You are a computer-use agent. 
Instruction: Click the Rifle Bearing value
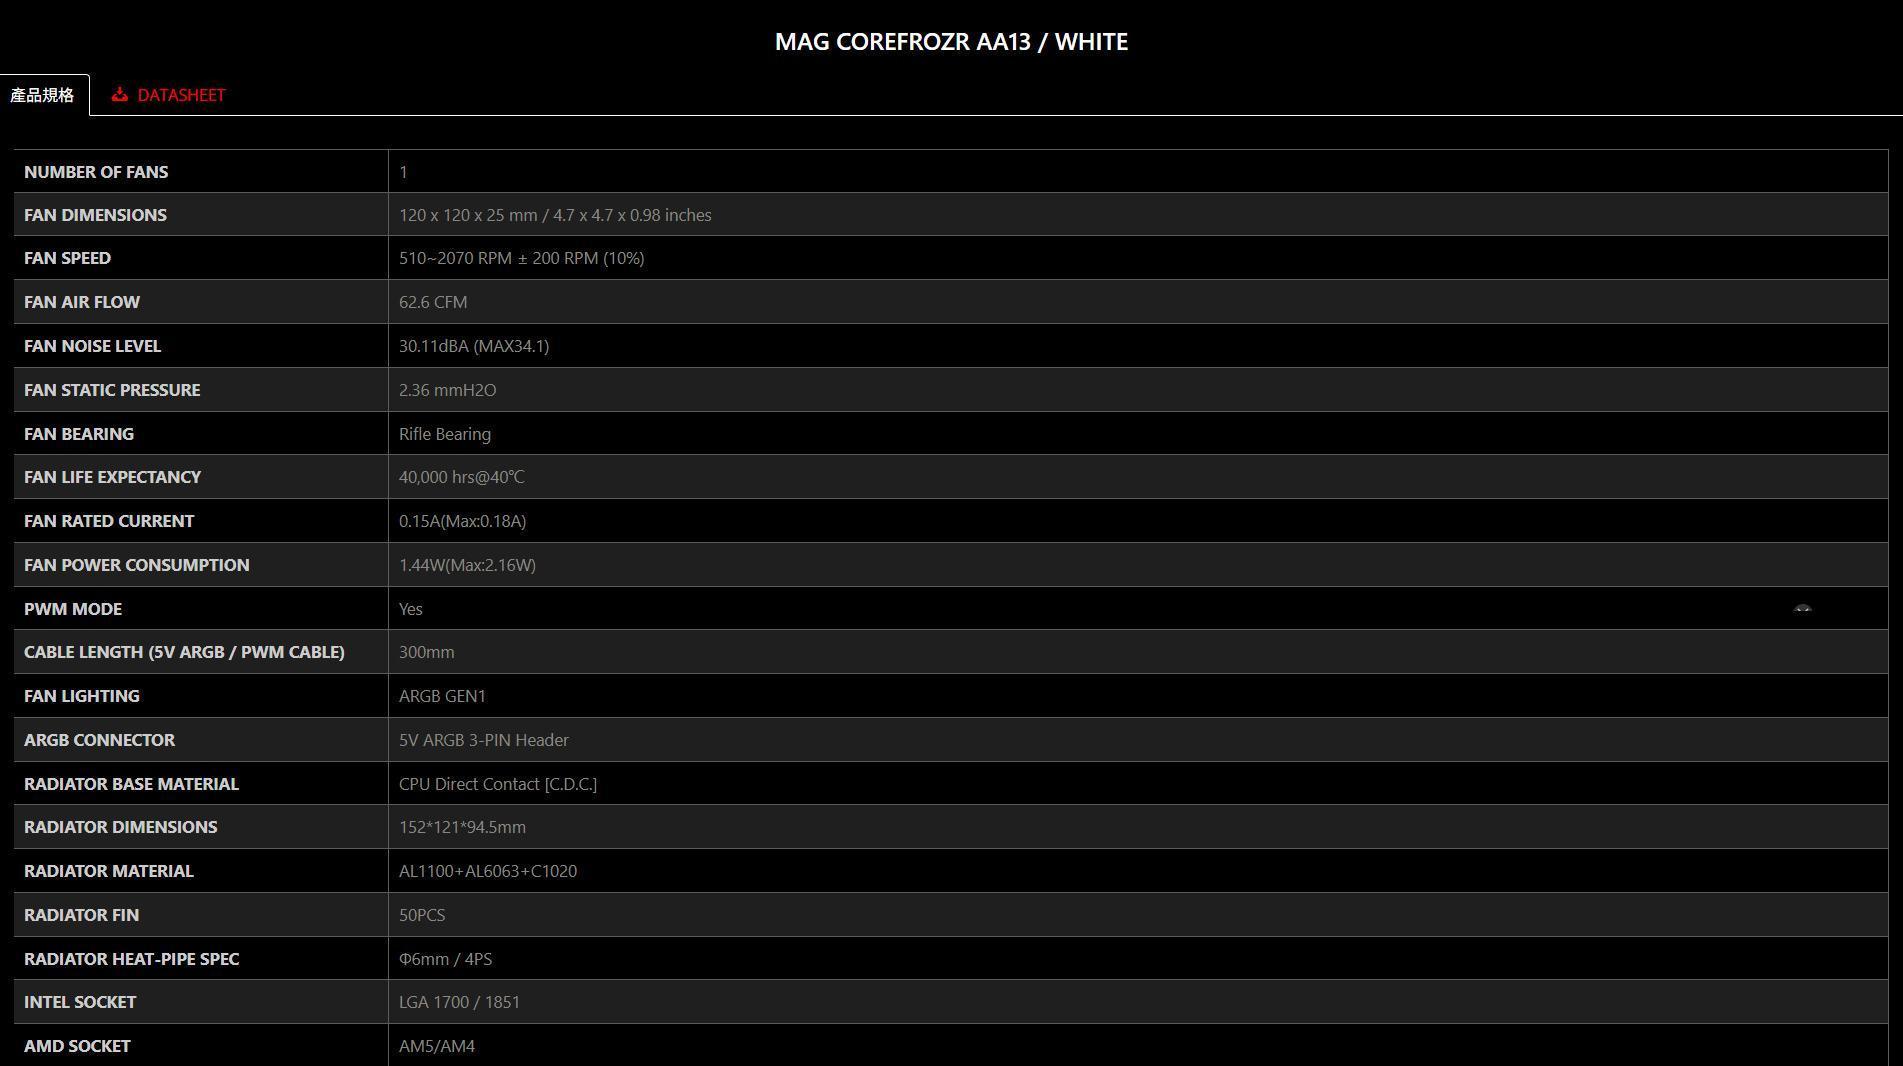(x=445, y=434)
